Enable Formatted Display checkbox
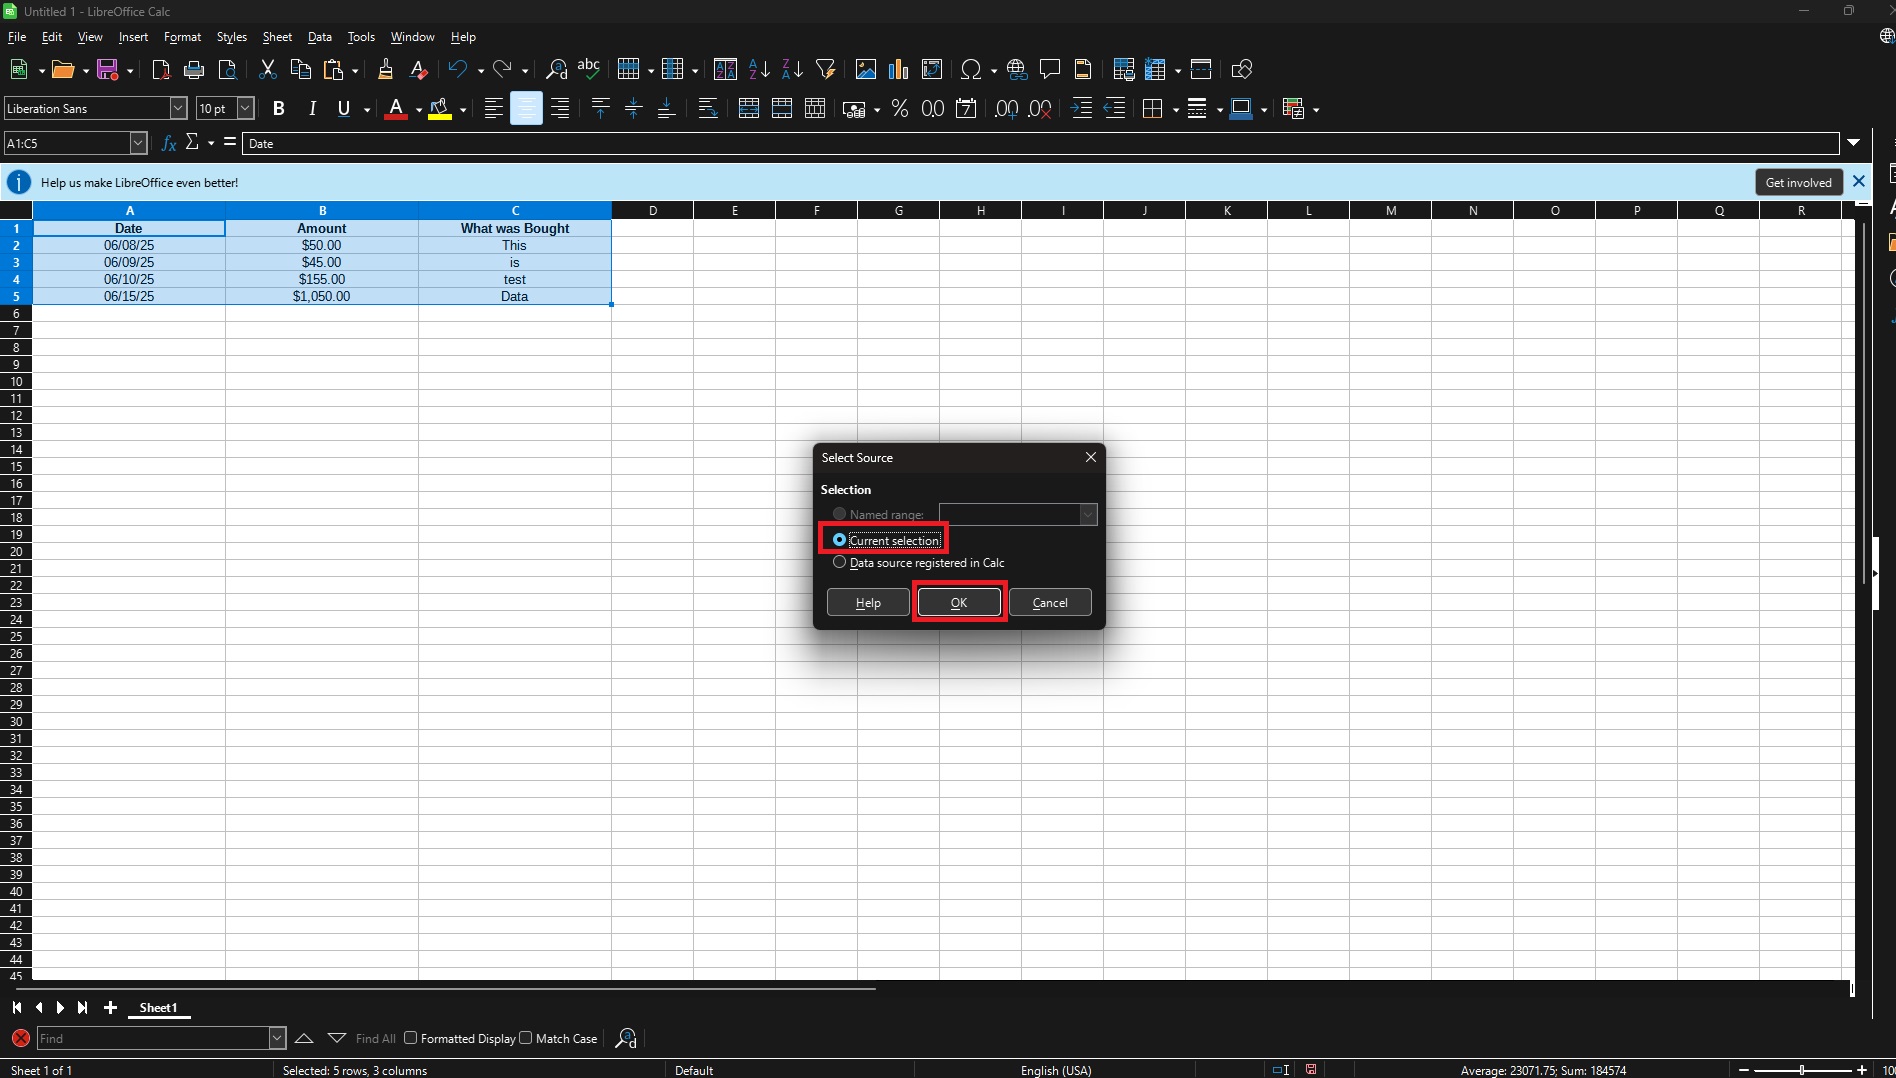Image resolution: width=1896 pixels, height=1078 pixels. [410, 1038]
